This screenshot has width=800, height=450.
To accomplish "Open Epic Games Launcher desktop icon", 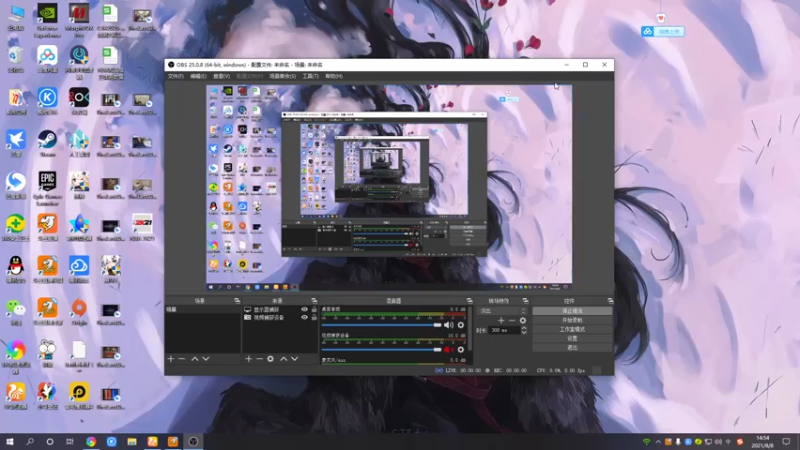I will [47, 188].
